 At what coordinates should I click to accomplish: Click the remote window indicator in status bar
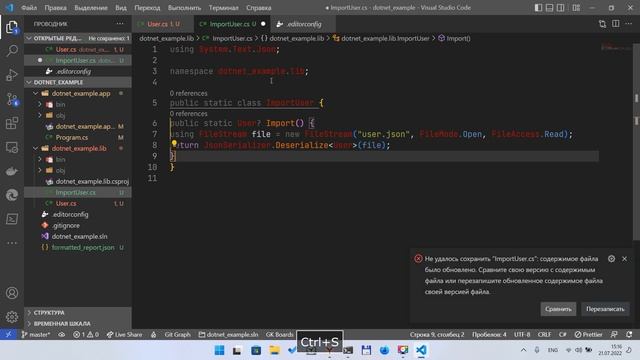pyautogui.click(x=8, y=334)
